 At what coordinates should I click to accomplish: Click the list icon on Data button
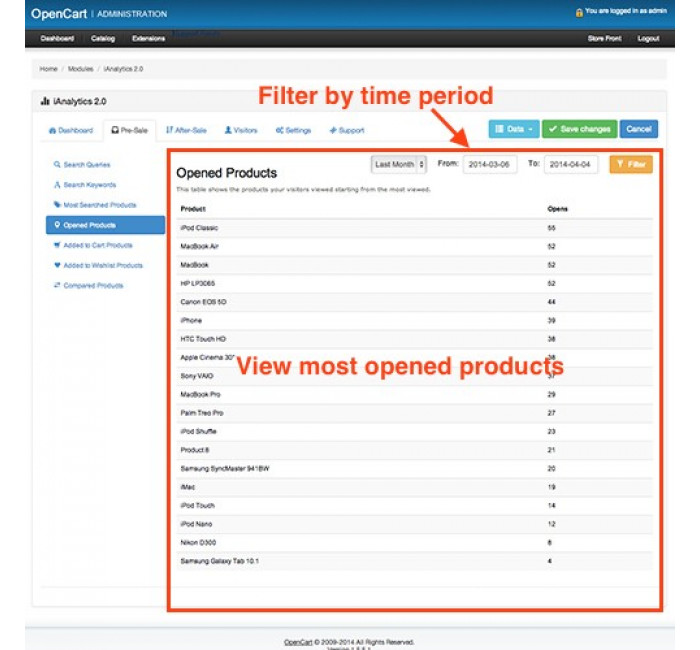(499, 129)
